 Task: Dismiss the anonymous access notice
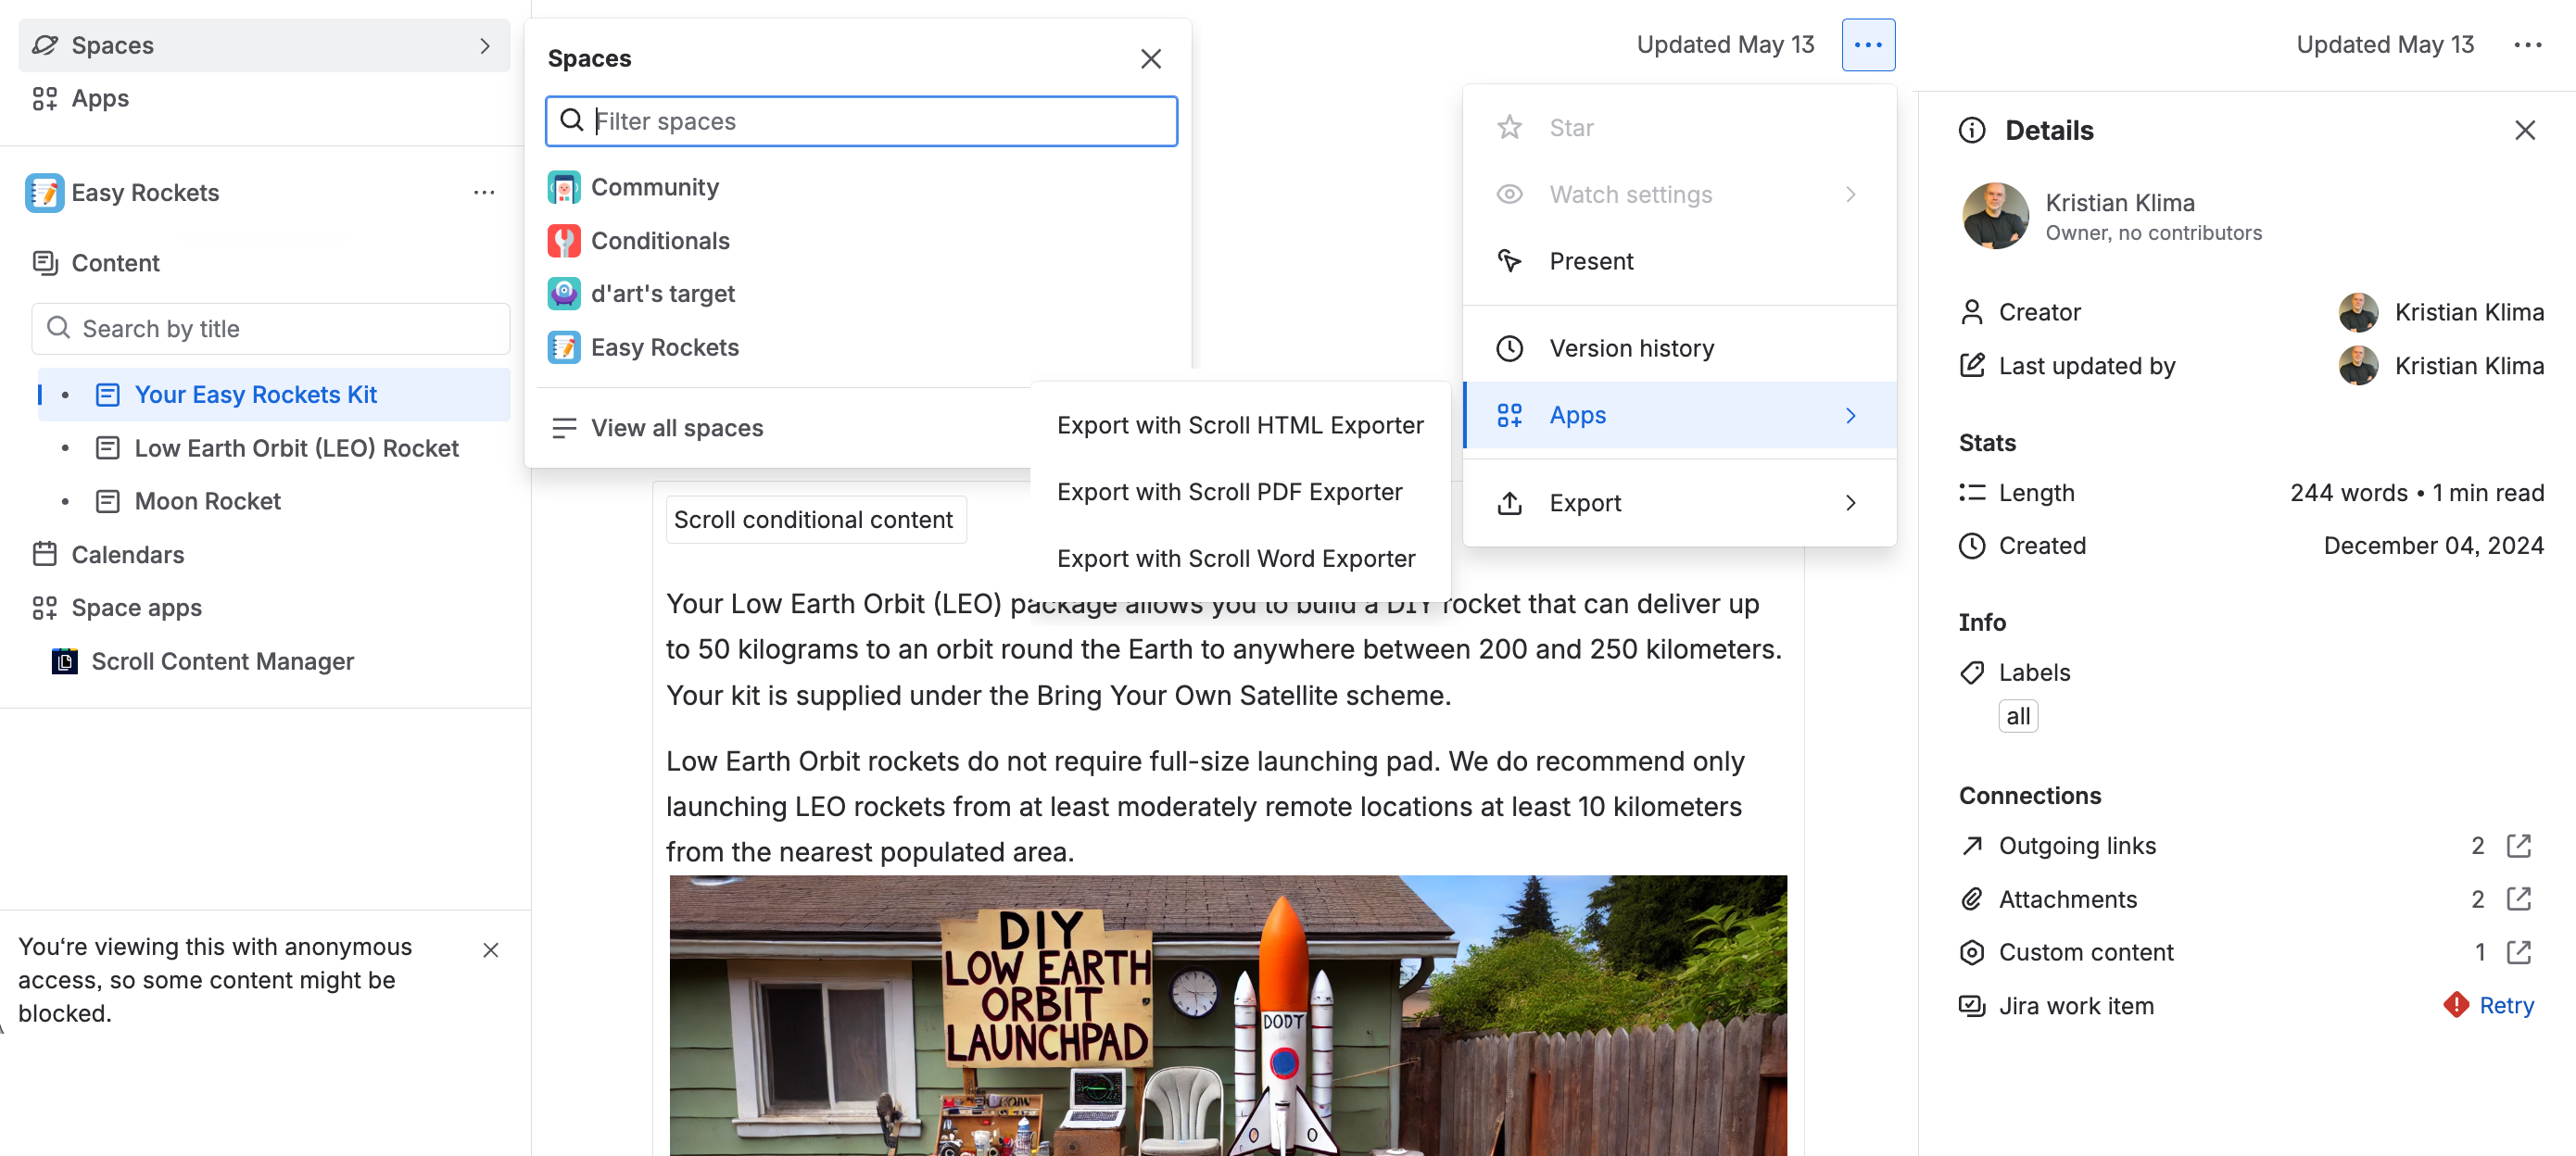pos(491,950)
